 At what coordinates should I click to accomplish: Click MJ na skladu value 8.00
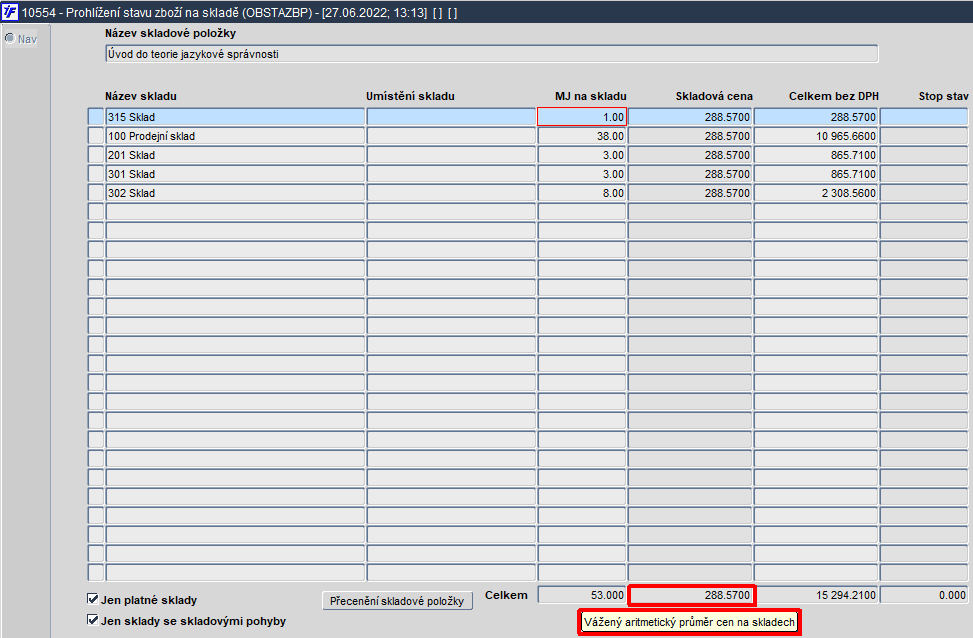(582, 193)
